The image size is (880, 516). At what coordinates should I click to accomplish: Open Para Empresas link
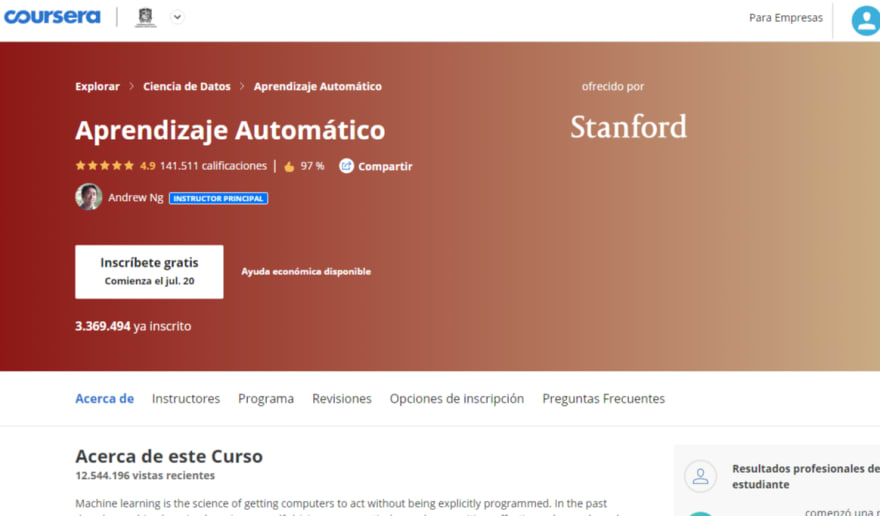coord(786,18)
